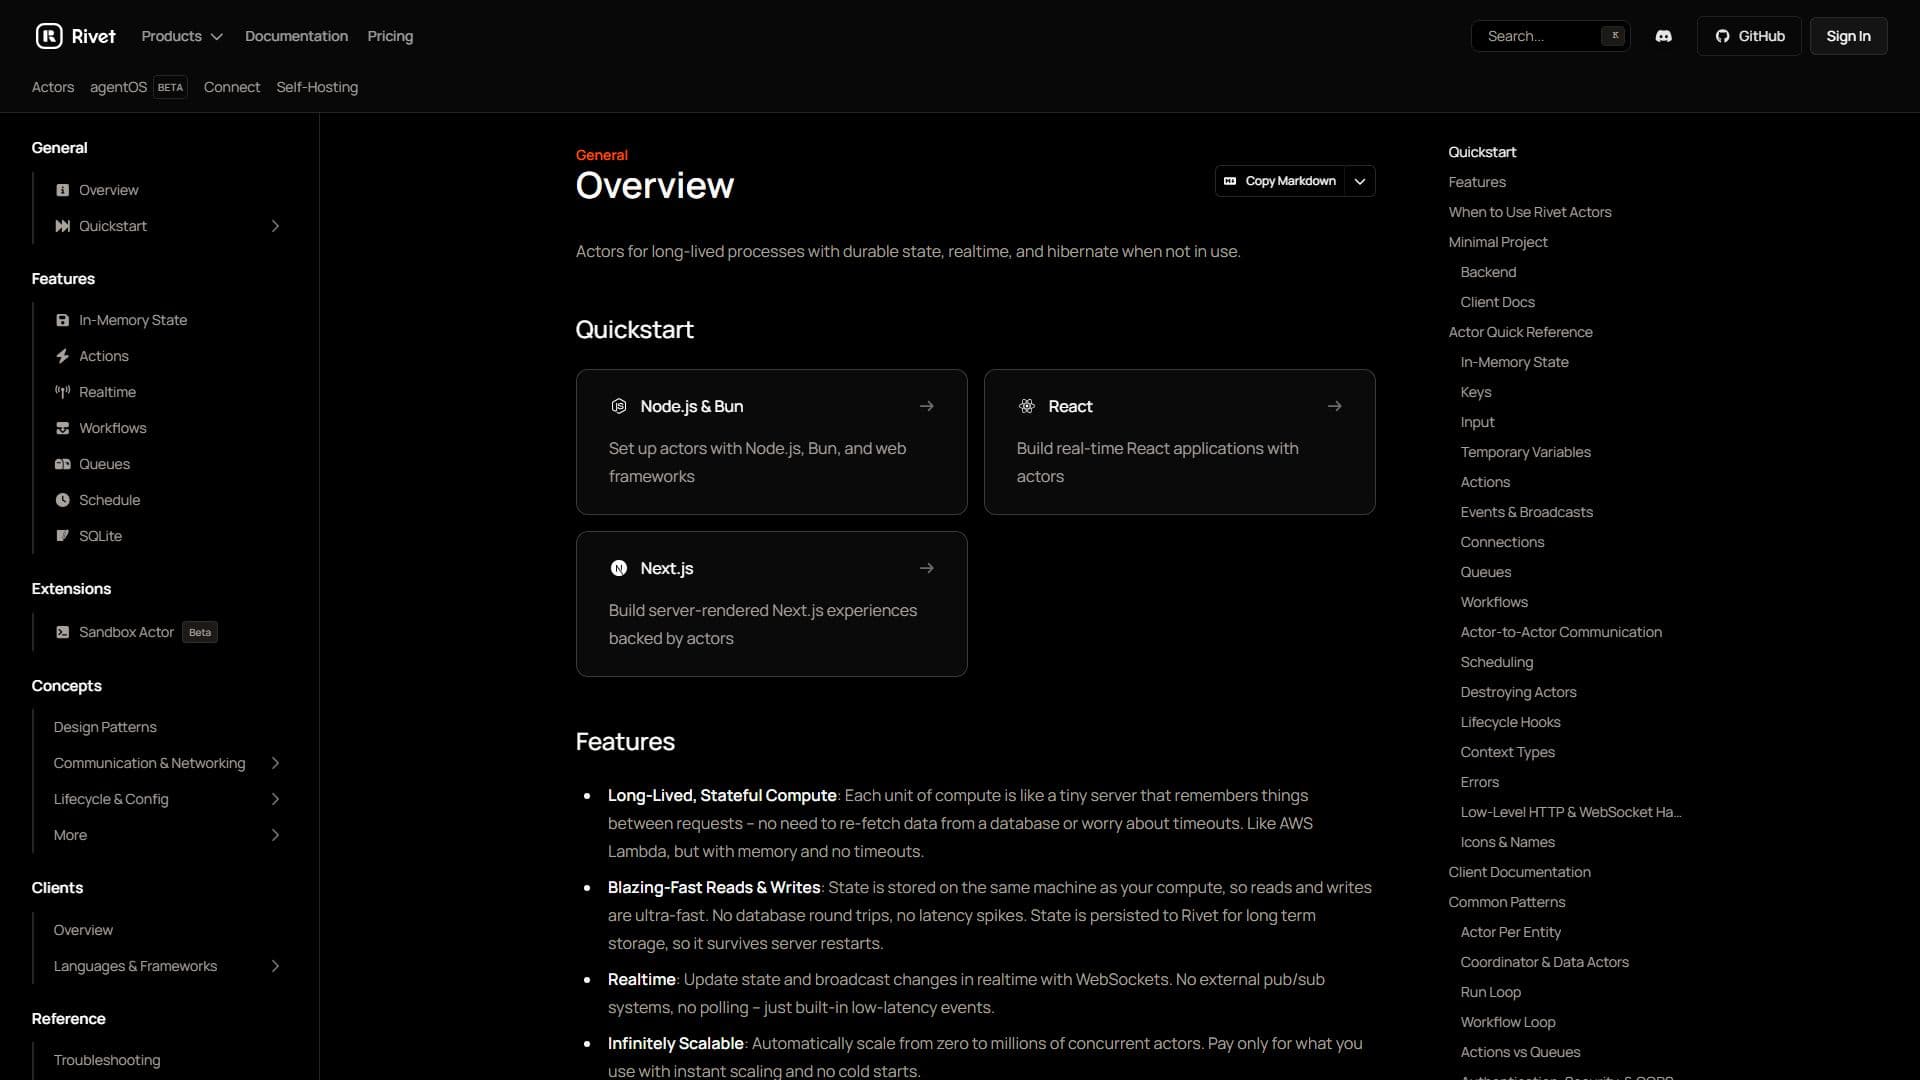
Task: Click the arrow on Node.js & Bun card
Action: tap(927, 406)
